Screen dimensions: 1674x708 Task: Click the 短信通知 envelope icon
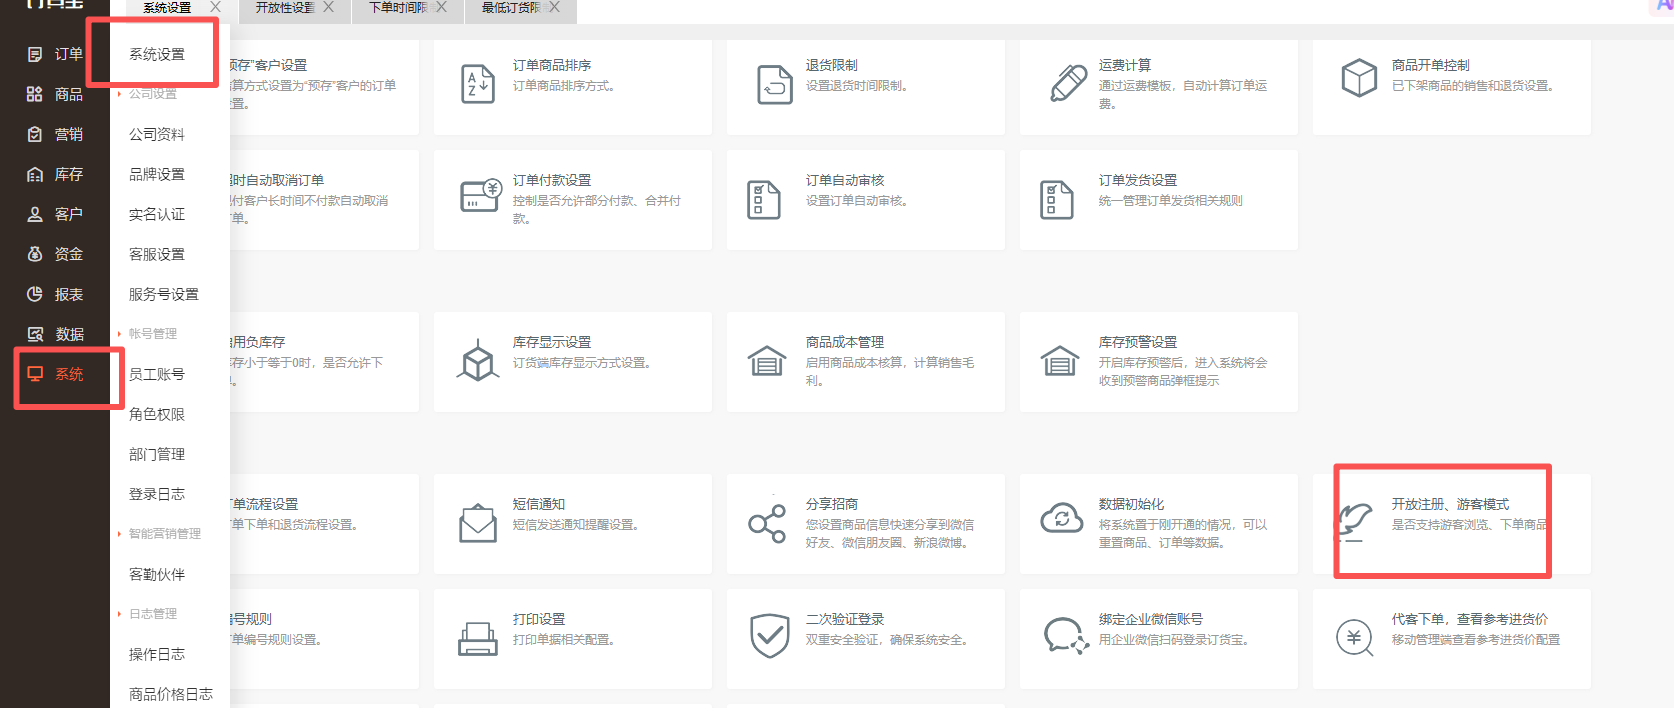point(478,523)
